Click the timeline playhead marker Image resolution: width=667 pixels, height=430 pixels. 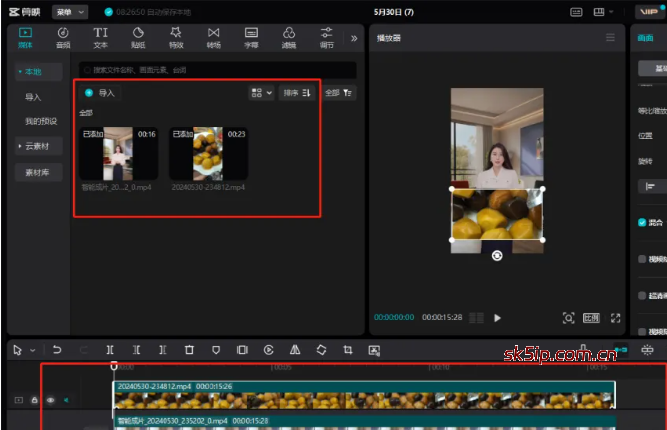pyautogui.click(x=113, y=367)
